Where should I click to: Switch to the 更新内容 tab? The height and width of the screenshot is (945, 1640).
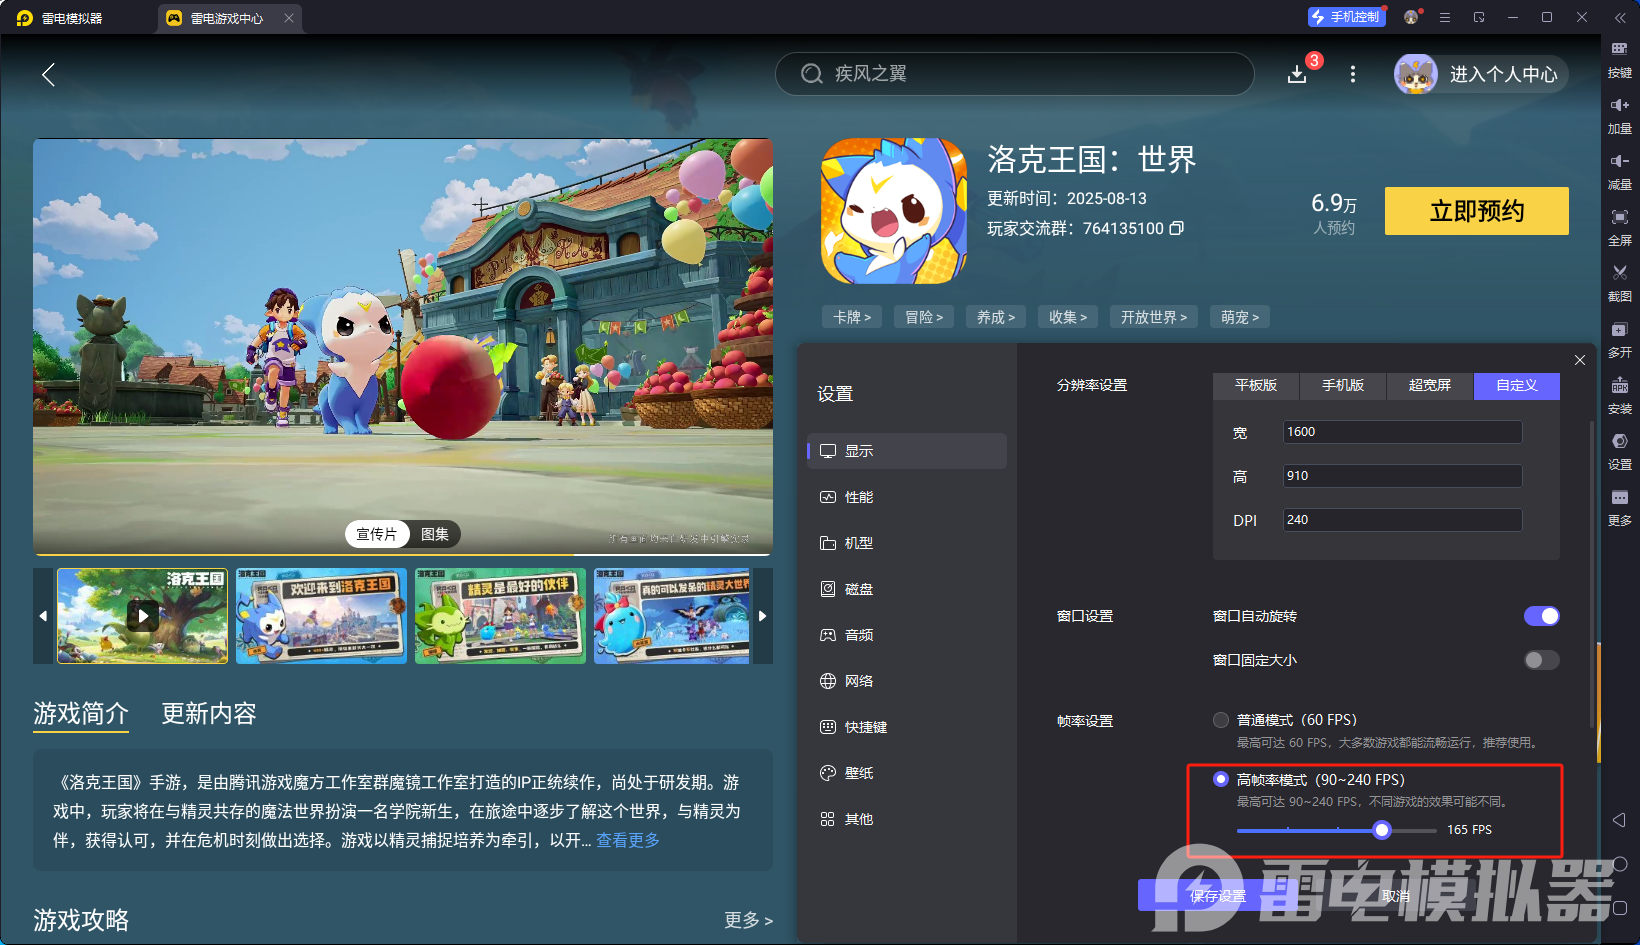(208, 714)
